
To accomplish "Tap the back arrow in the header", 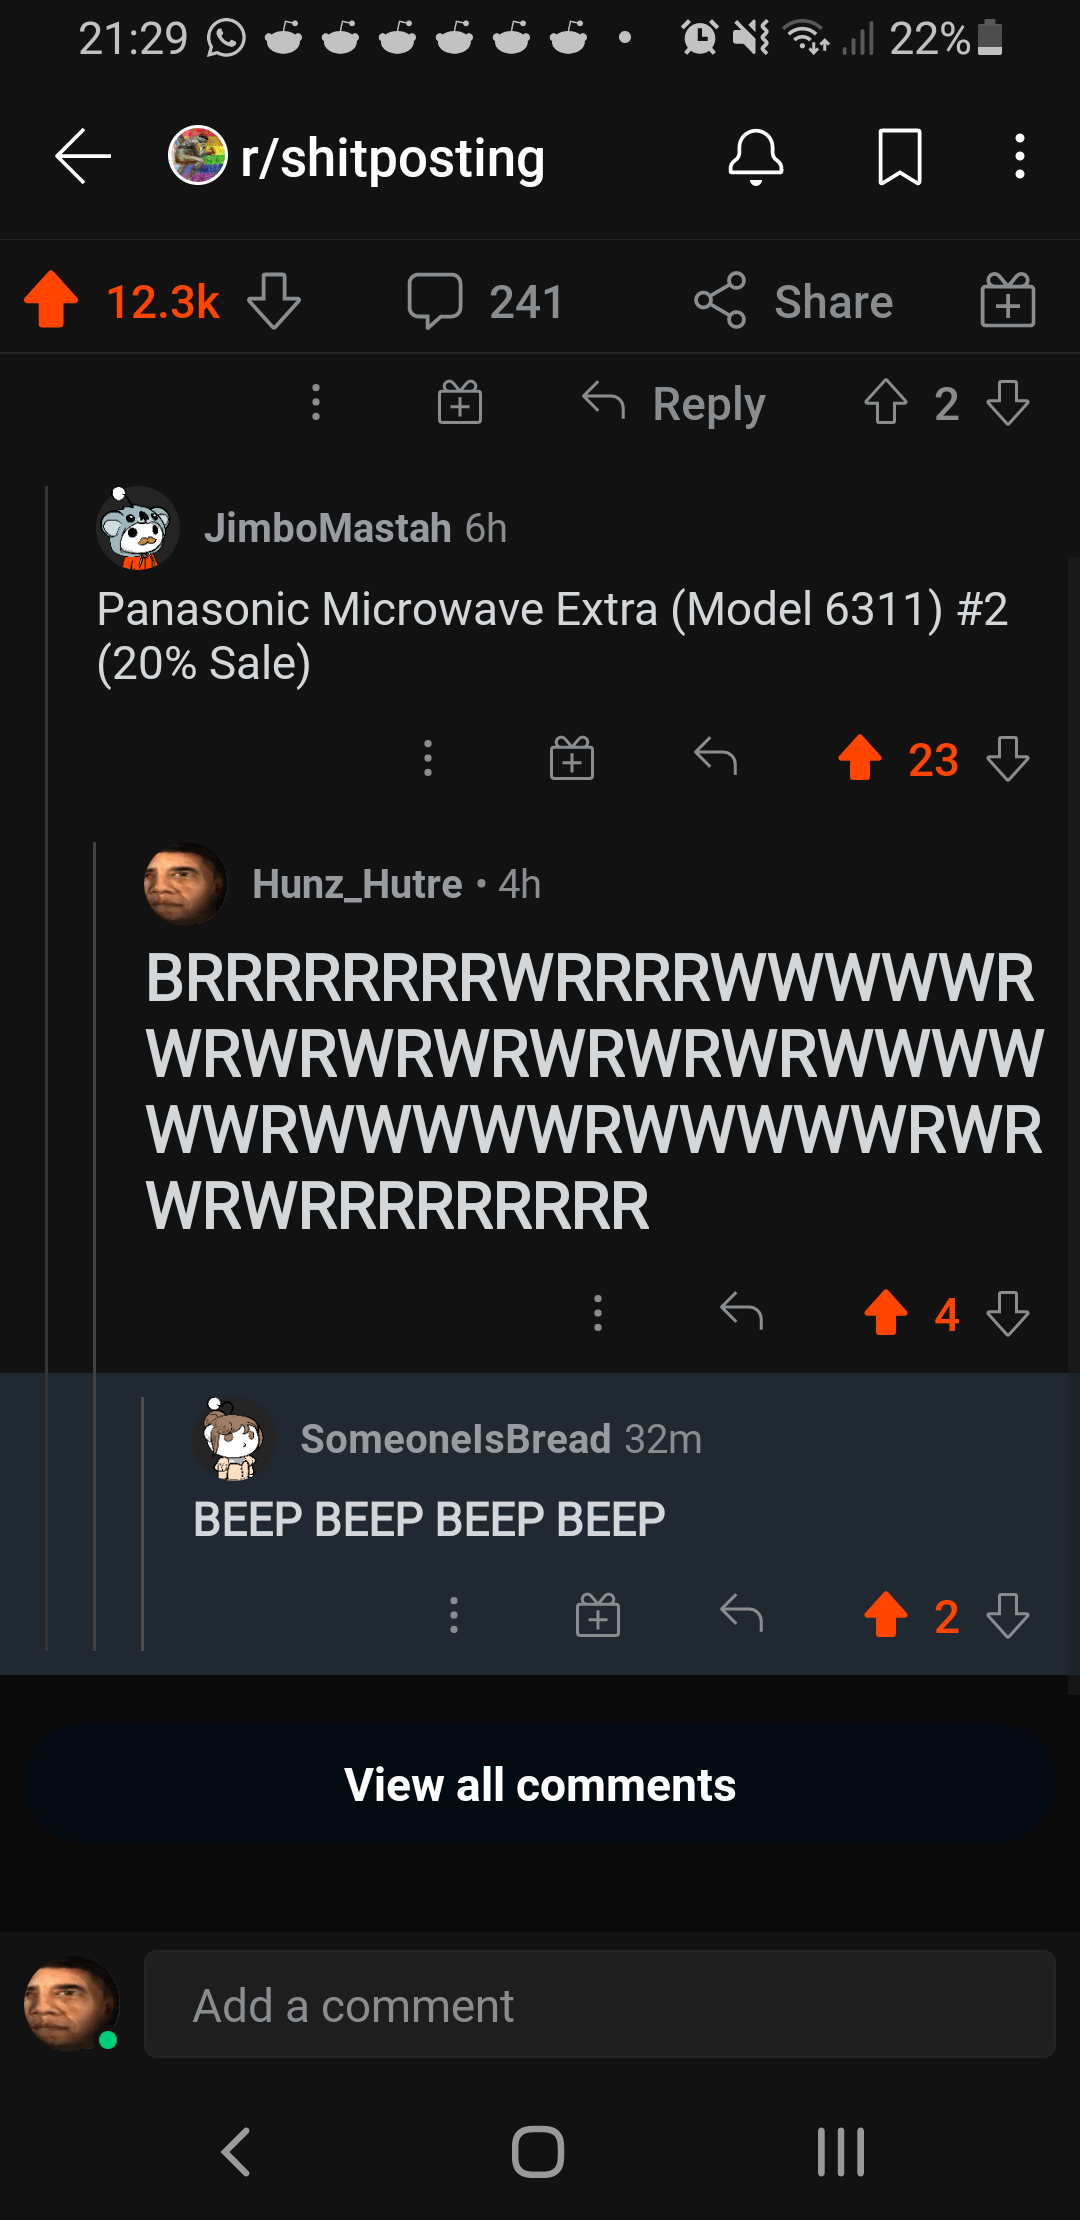I will coord(82,157).
